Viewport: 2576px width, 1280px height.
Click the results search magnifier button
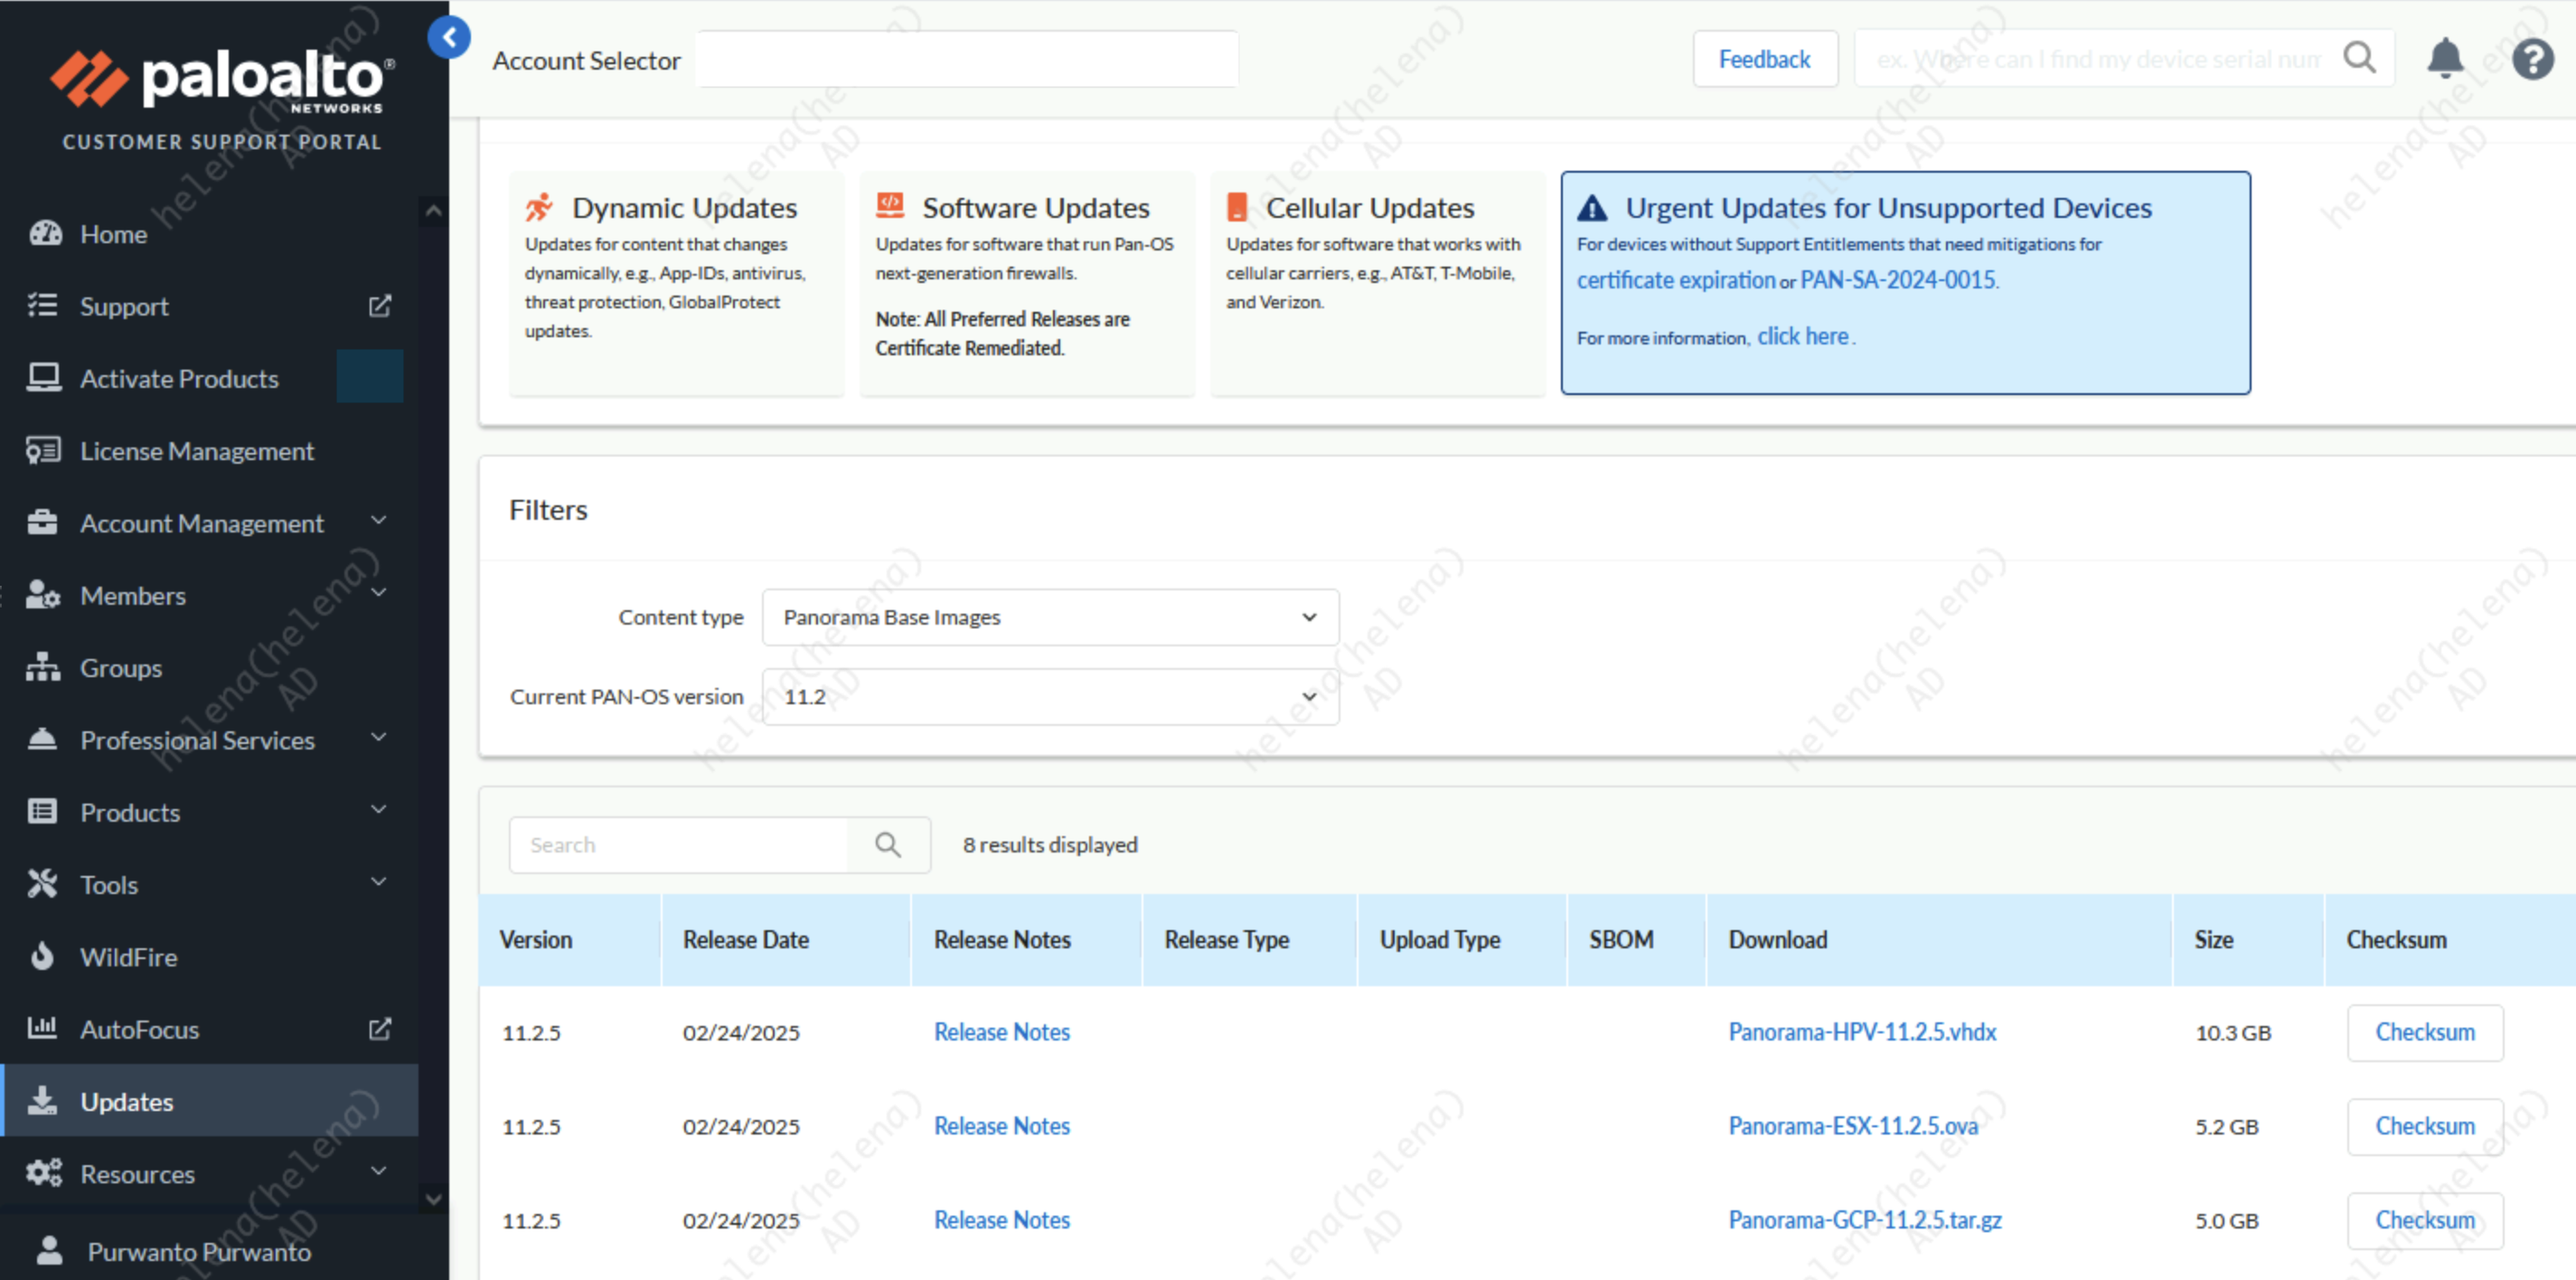coord(888,845)
